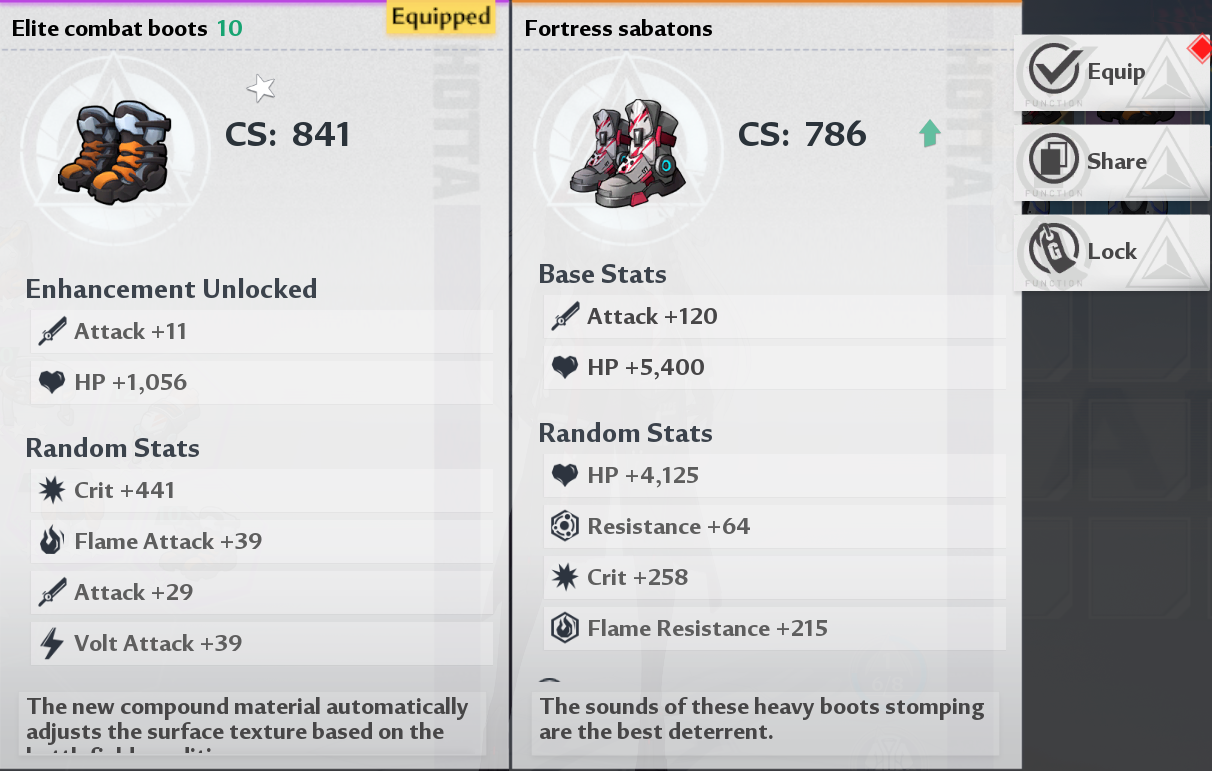Click the yellow Equipped badge
Screen dimensions: 1212x771
tap(441, 17)
